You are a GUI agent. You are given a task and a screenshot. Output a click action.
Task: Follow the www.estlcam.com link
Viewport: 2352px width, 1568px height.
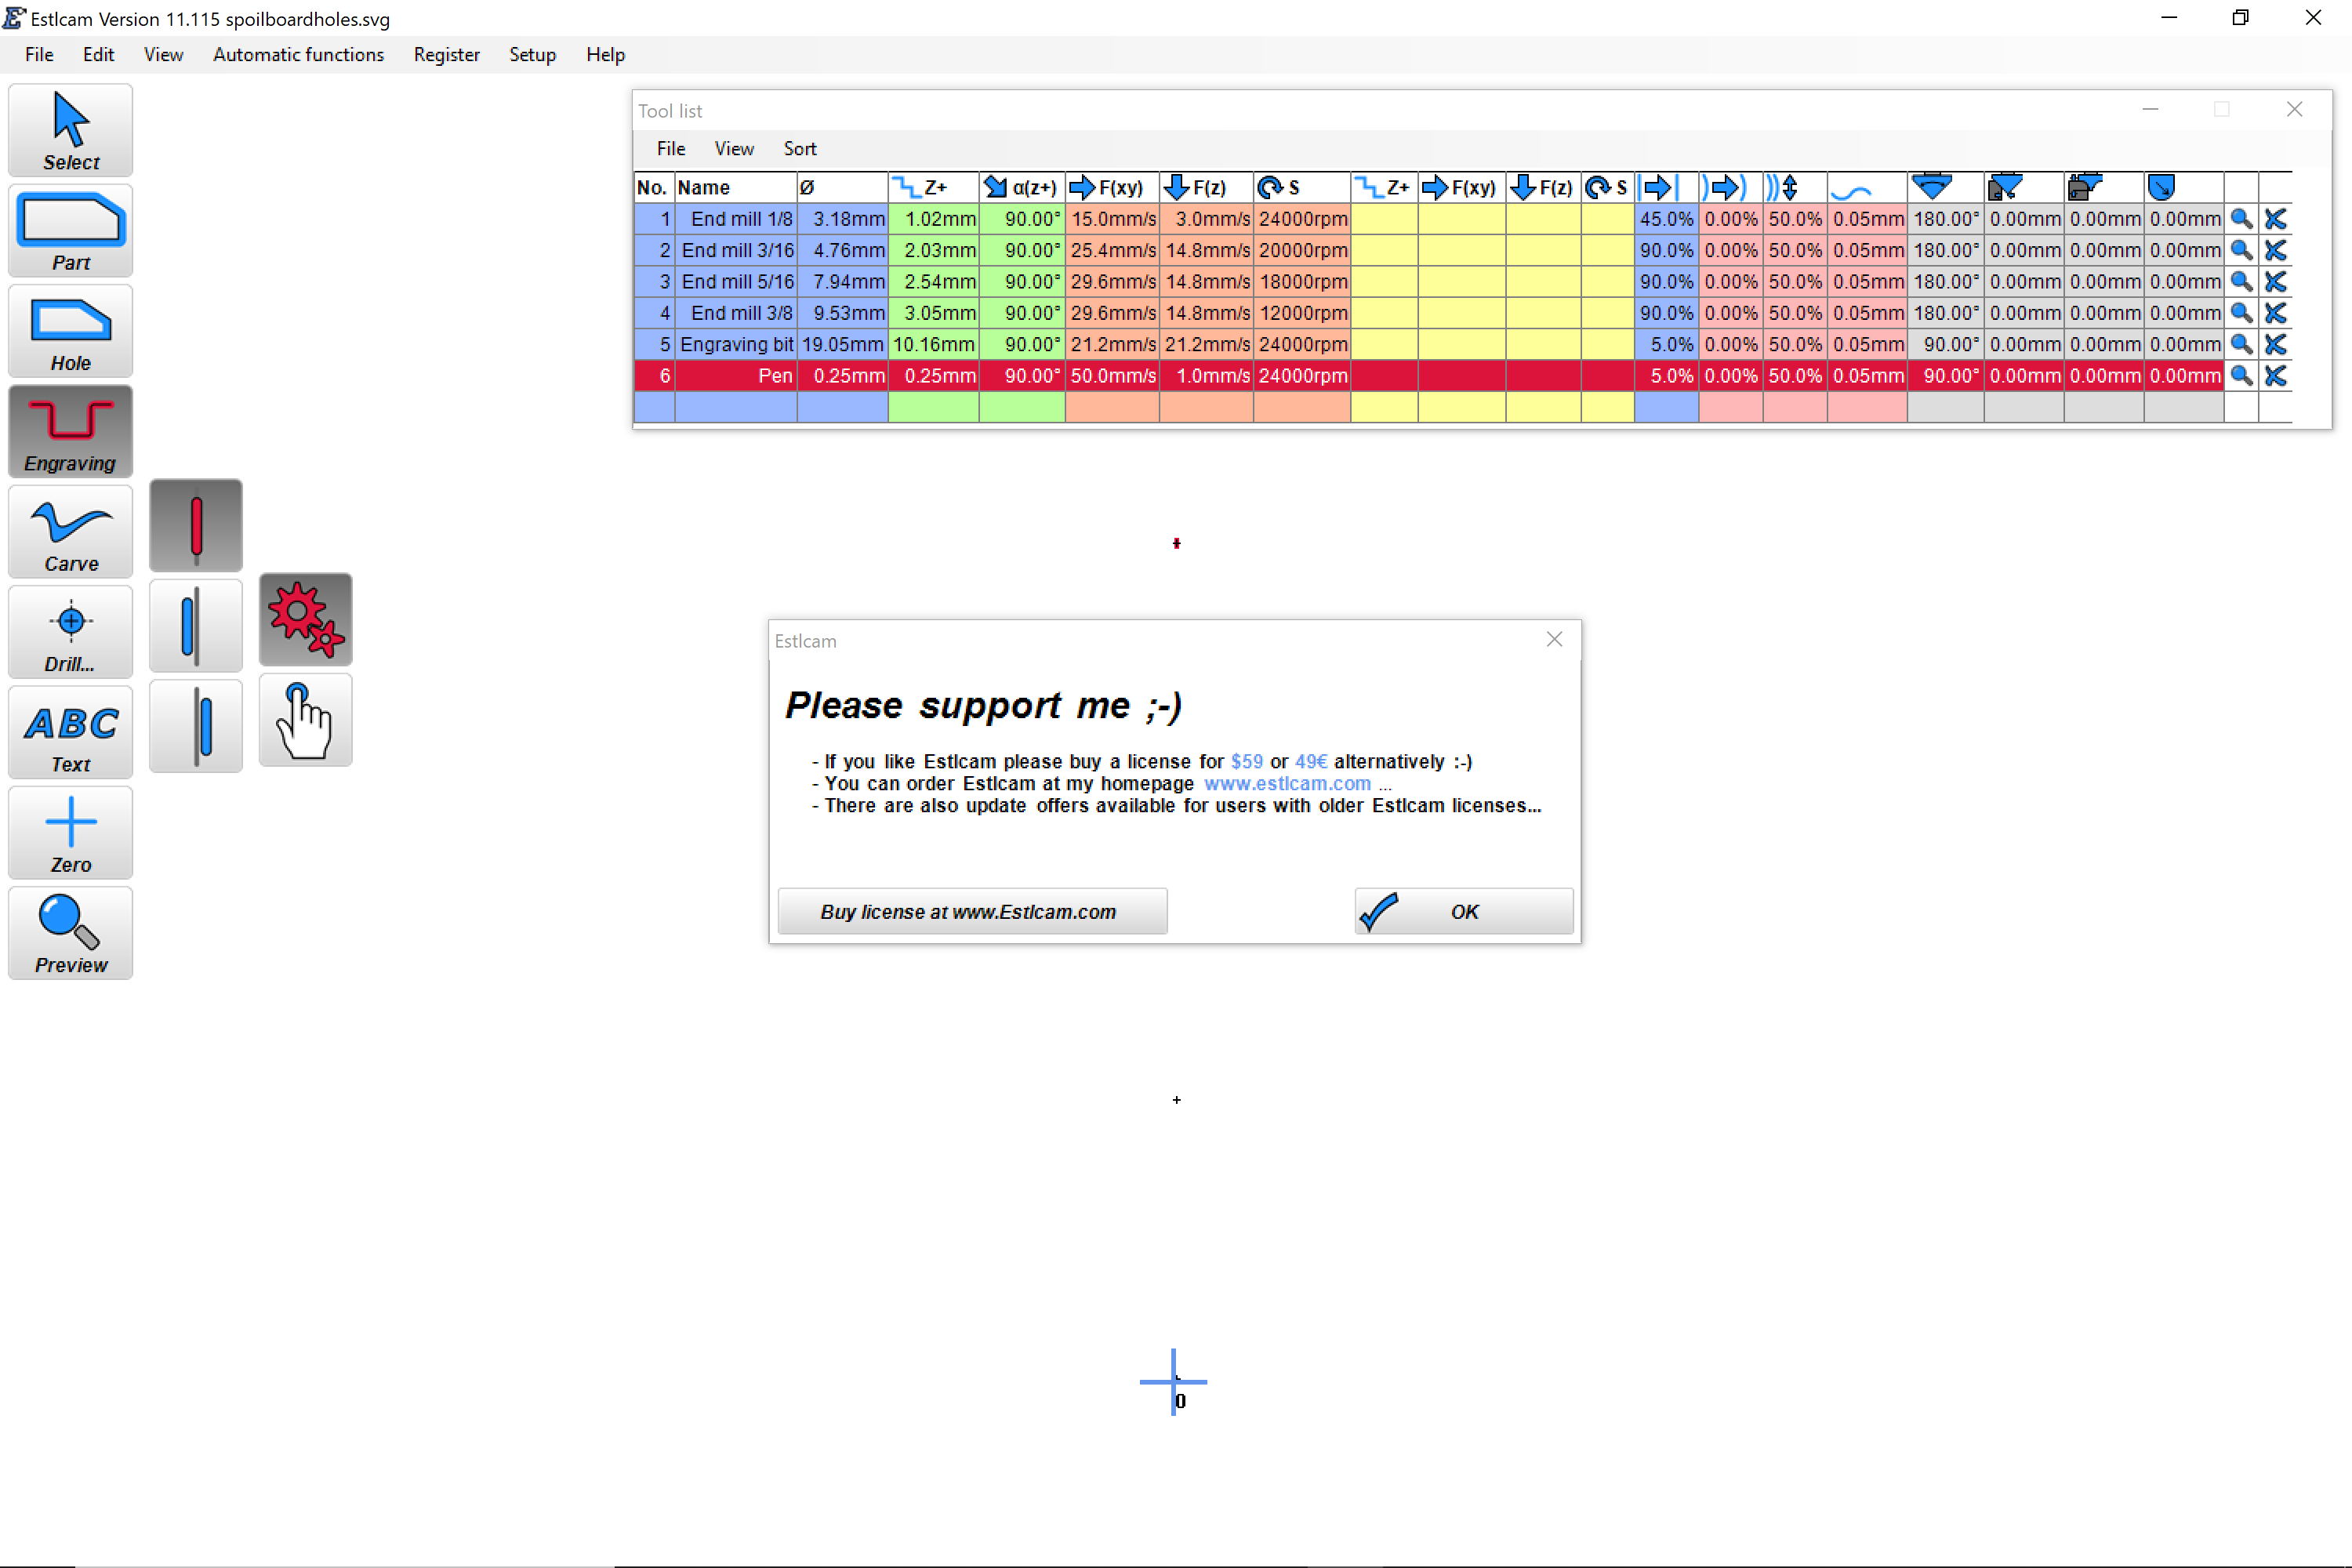tap(1287, 784)
